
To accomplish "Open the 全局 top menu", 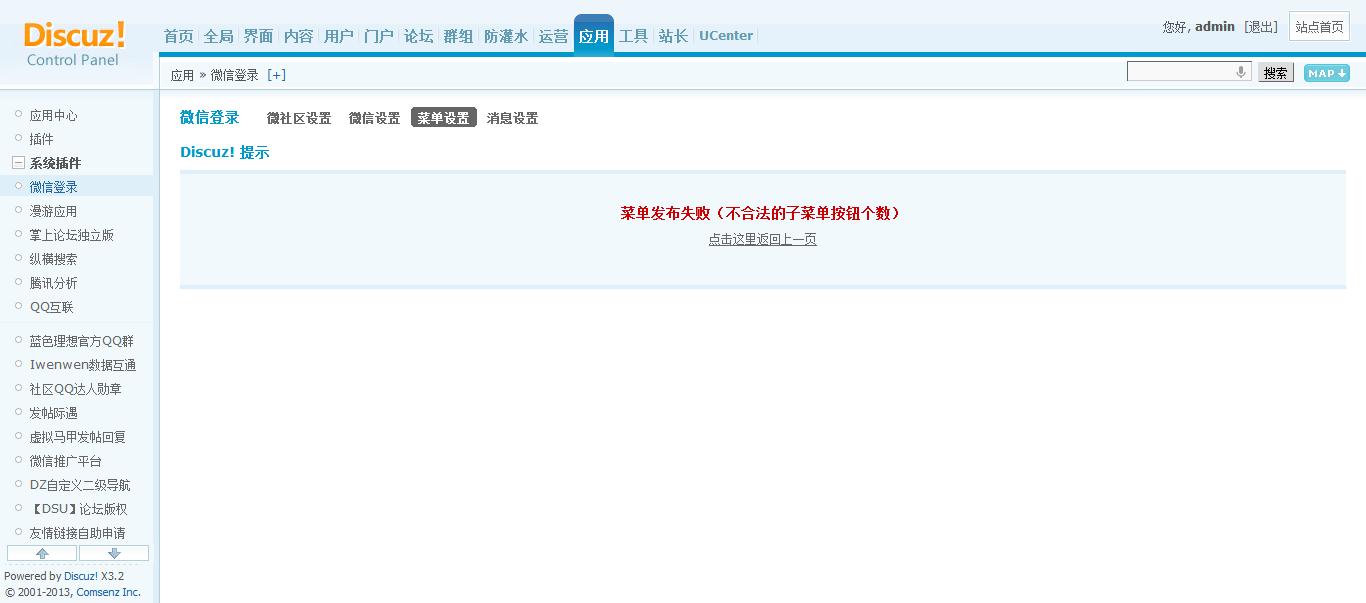I will point(219,36).
